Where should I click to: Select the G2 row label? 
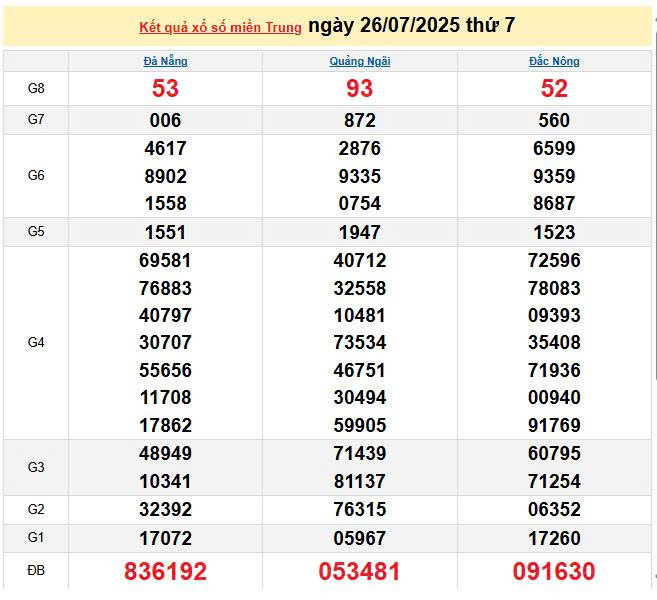point(36,509)
